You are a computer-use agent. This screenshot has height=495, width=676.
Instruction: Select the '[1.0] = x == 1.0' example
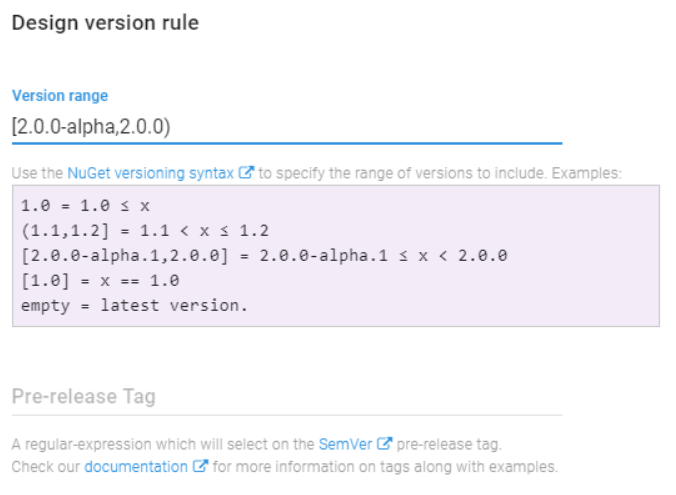coord(100,281)
